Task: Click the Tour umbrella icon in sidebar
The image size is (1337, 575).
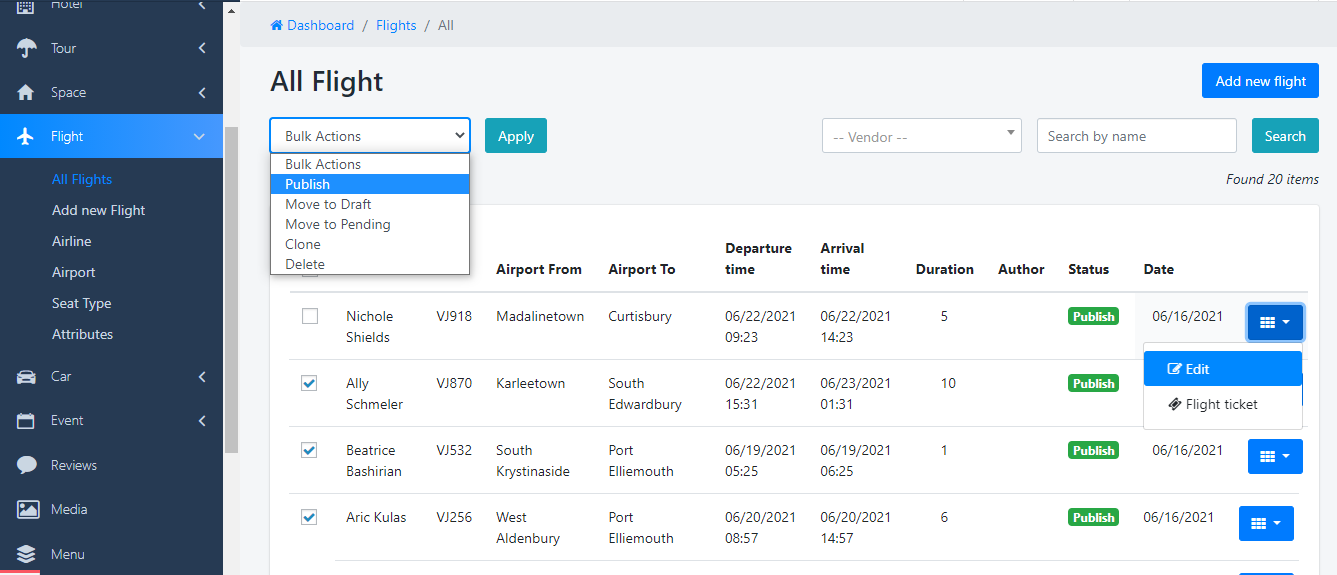Action: point(27,48)
